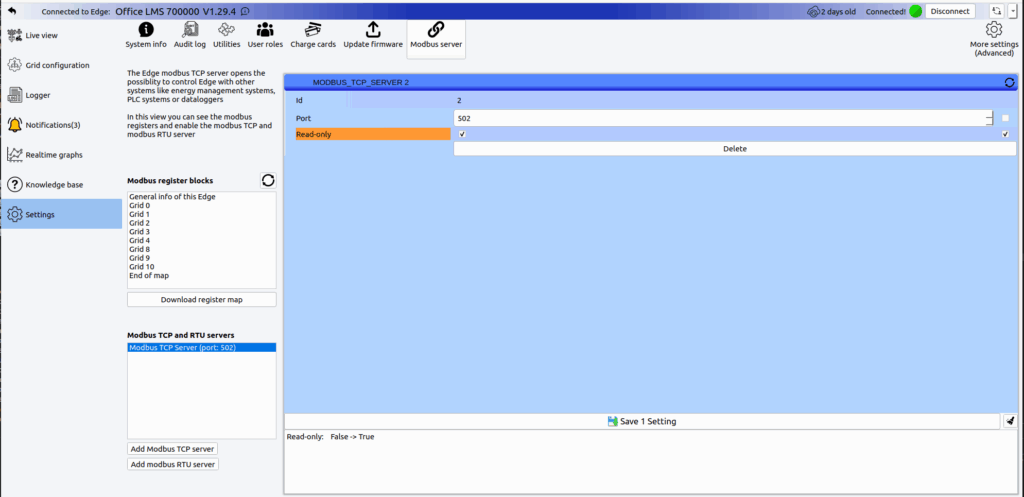Viewport: 1024px width, 497px height.
Task: Select 'General info of this Edge' block
Action: [172, 197]
